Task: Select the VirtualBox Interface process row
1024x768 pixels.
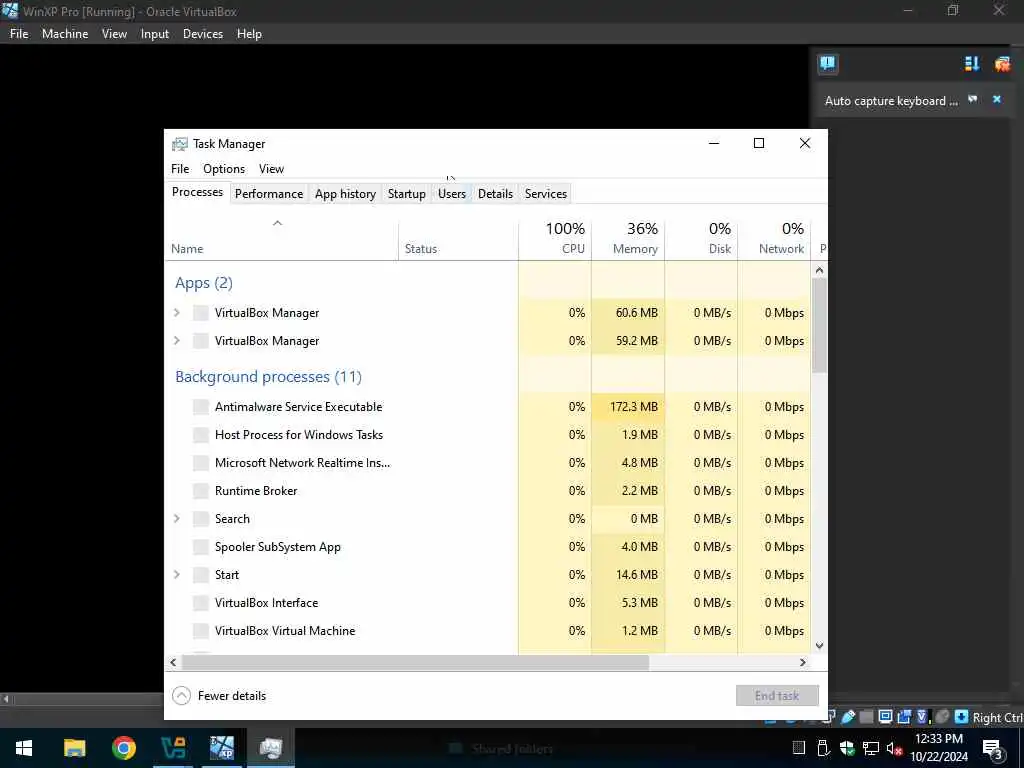Action: click(487, 603)
